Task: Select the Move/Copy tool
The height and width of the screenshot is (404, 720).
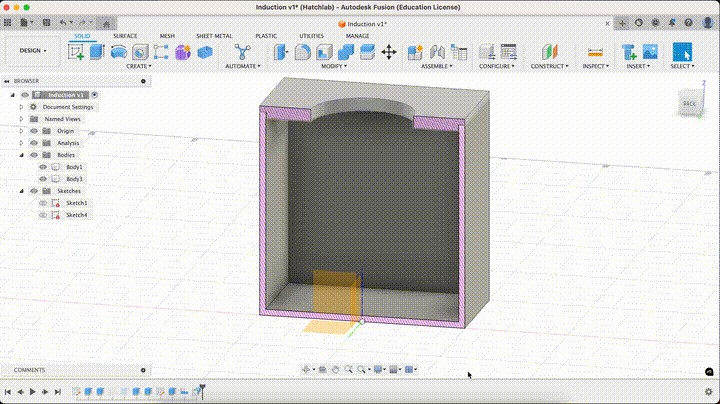Action: (x=389, y=52)
